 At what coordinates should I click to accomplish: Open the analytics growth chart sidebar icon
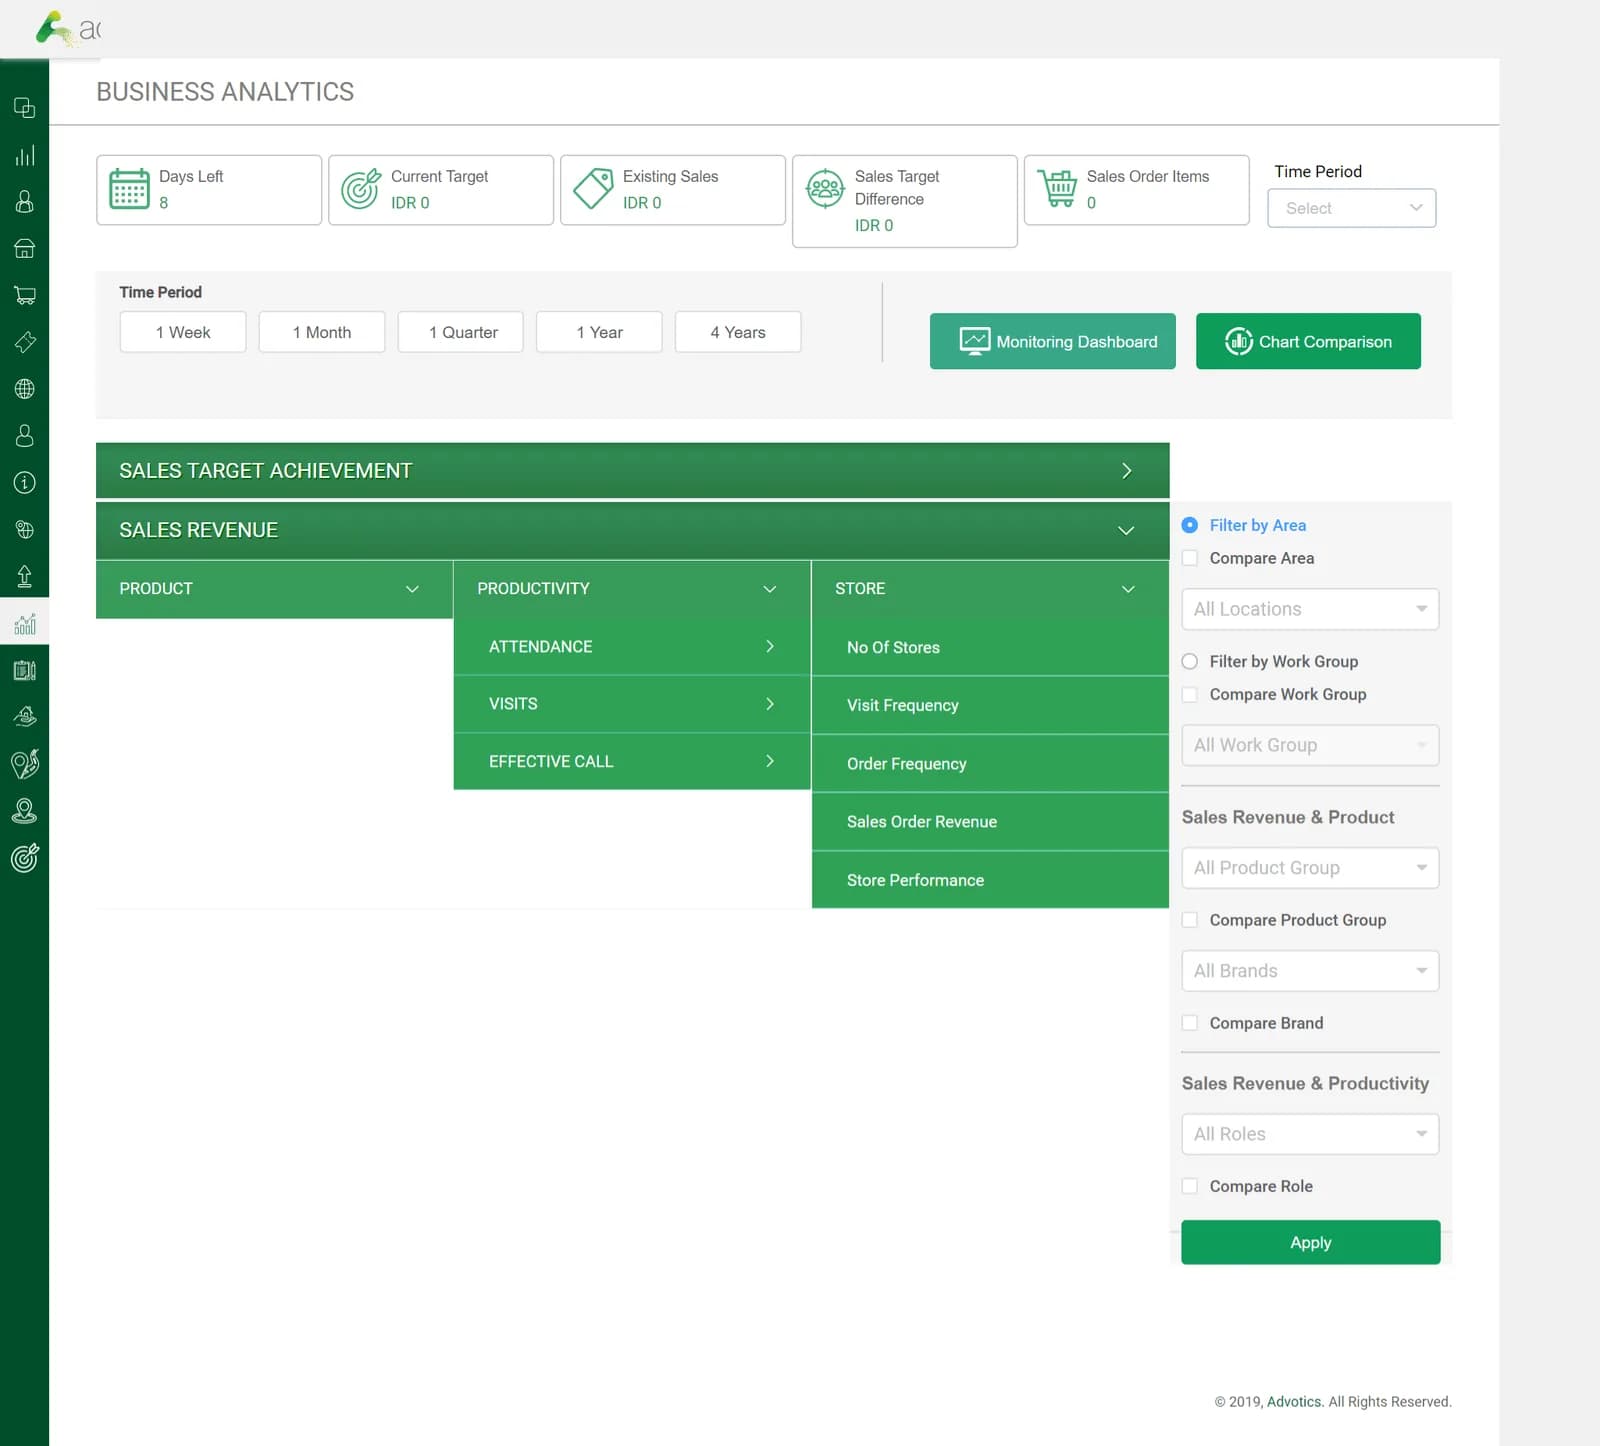24,624
